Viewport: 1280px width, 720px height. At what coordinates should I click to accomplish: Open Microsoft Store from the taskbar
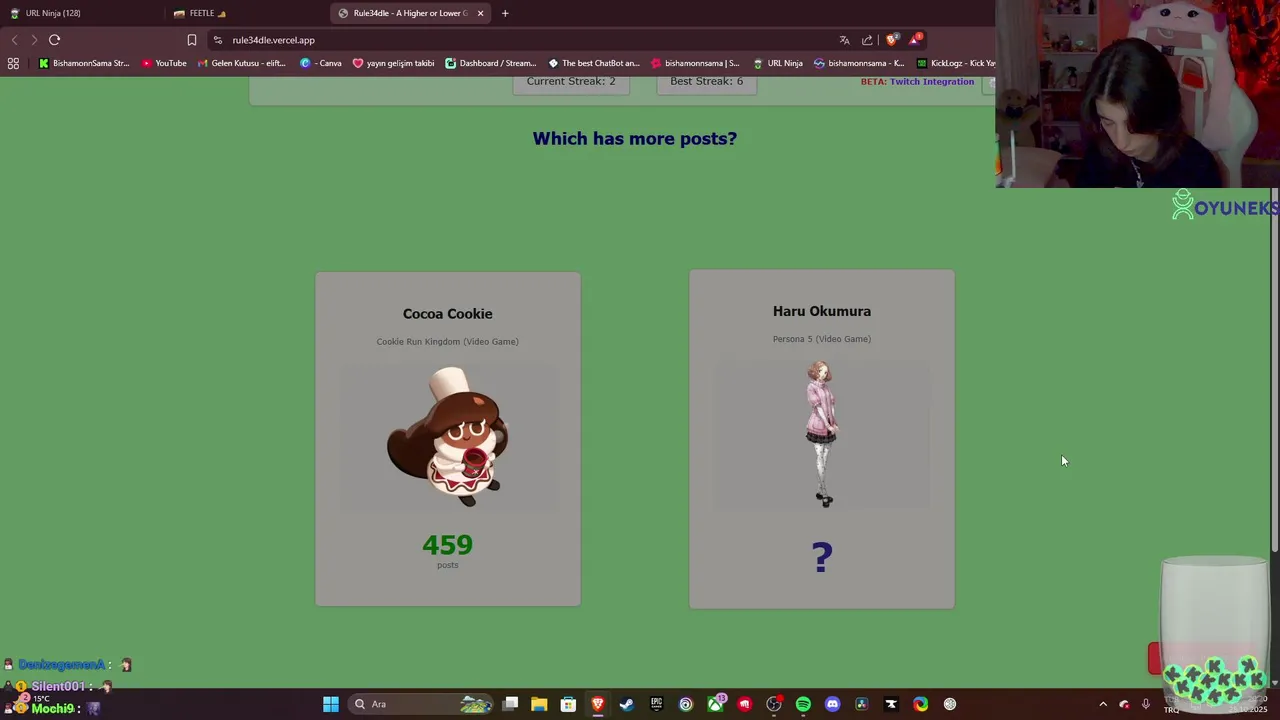pos(568,704)
